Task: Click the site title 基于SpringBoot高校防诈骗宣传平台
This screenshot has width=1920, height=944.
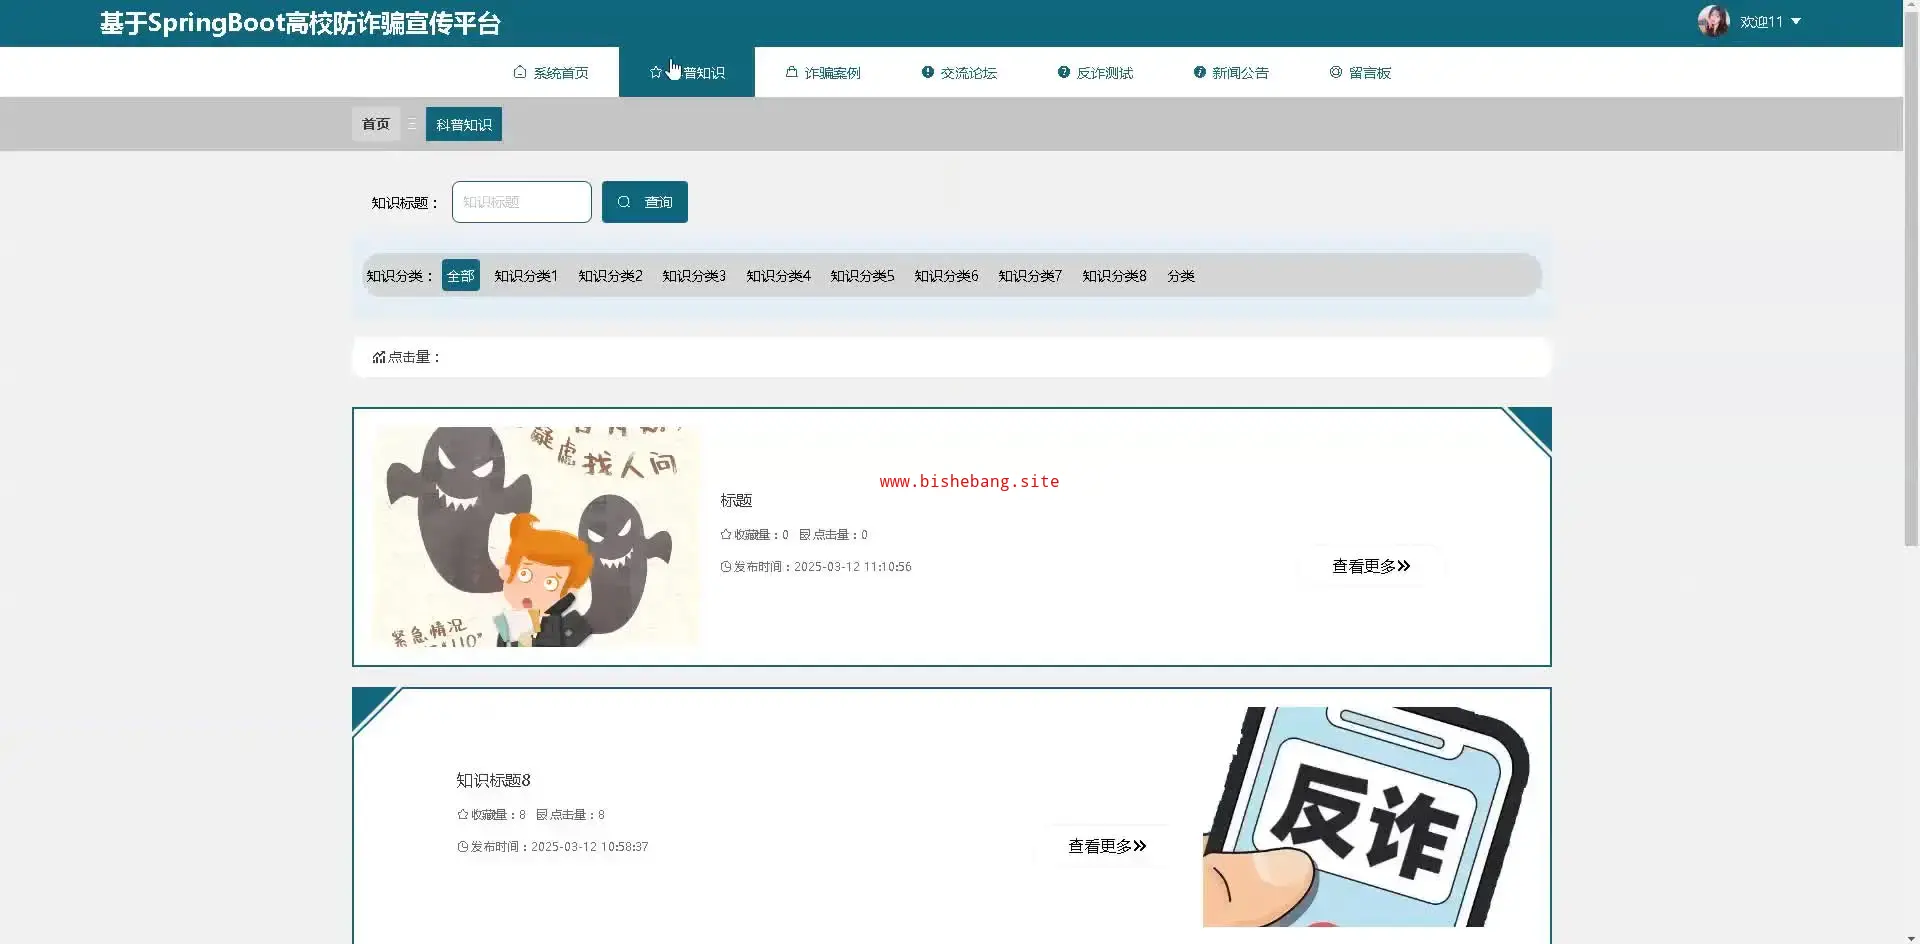Action: [300, 23]
